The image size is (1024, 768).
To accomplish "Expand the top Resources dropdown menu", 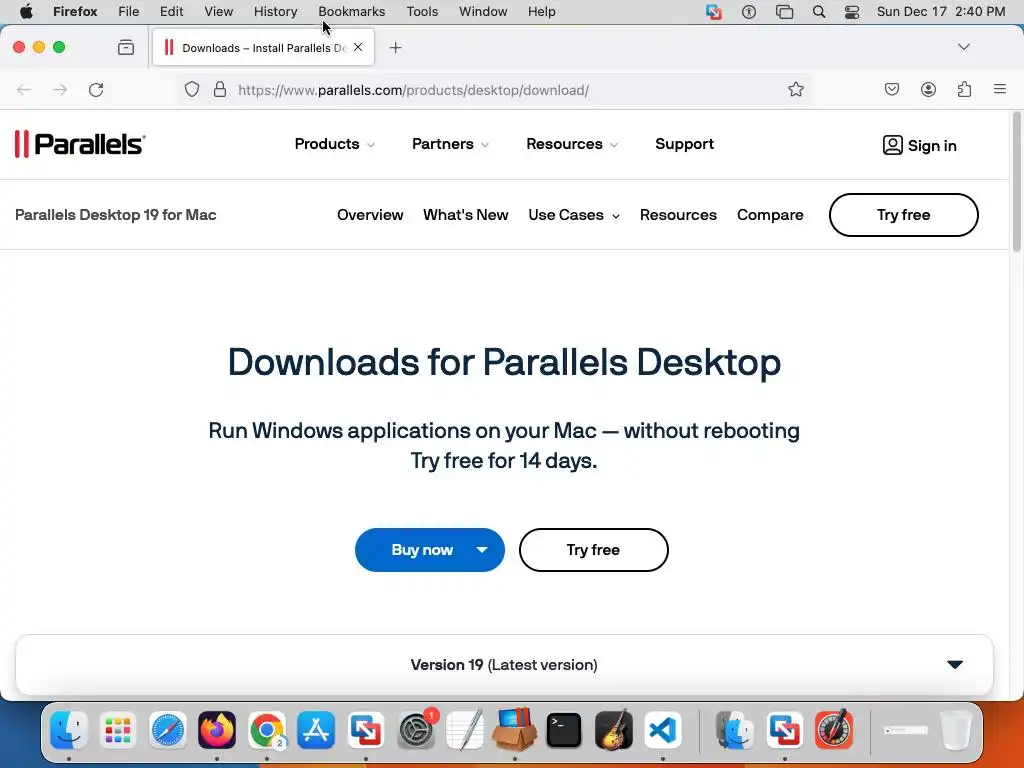I will click(572, 144).
